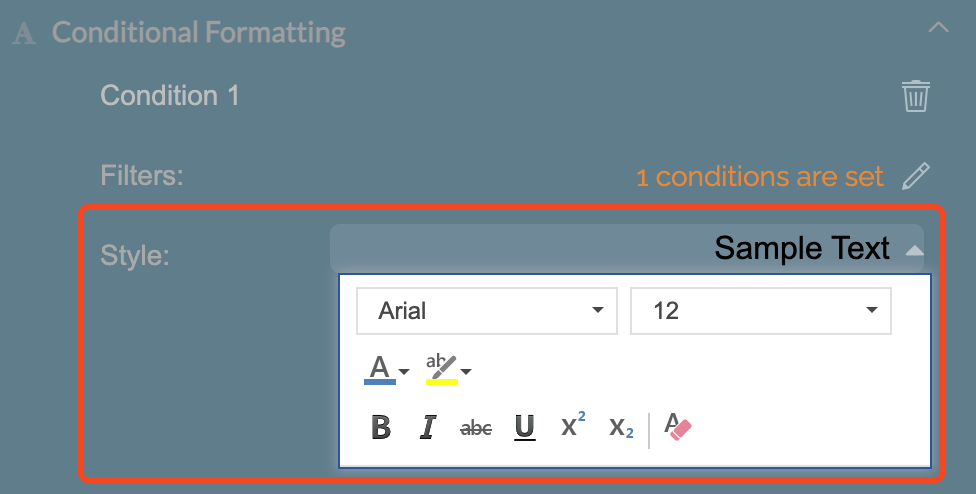Screen dimensions: 976x494
Task: Collapse the Conditional Formatting section
Action: (938, 29)
